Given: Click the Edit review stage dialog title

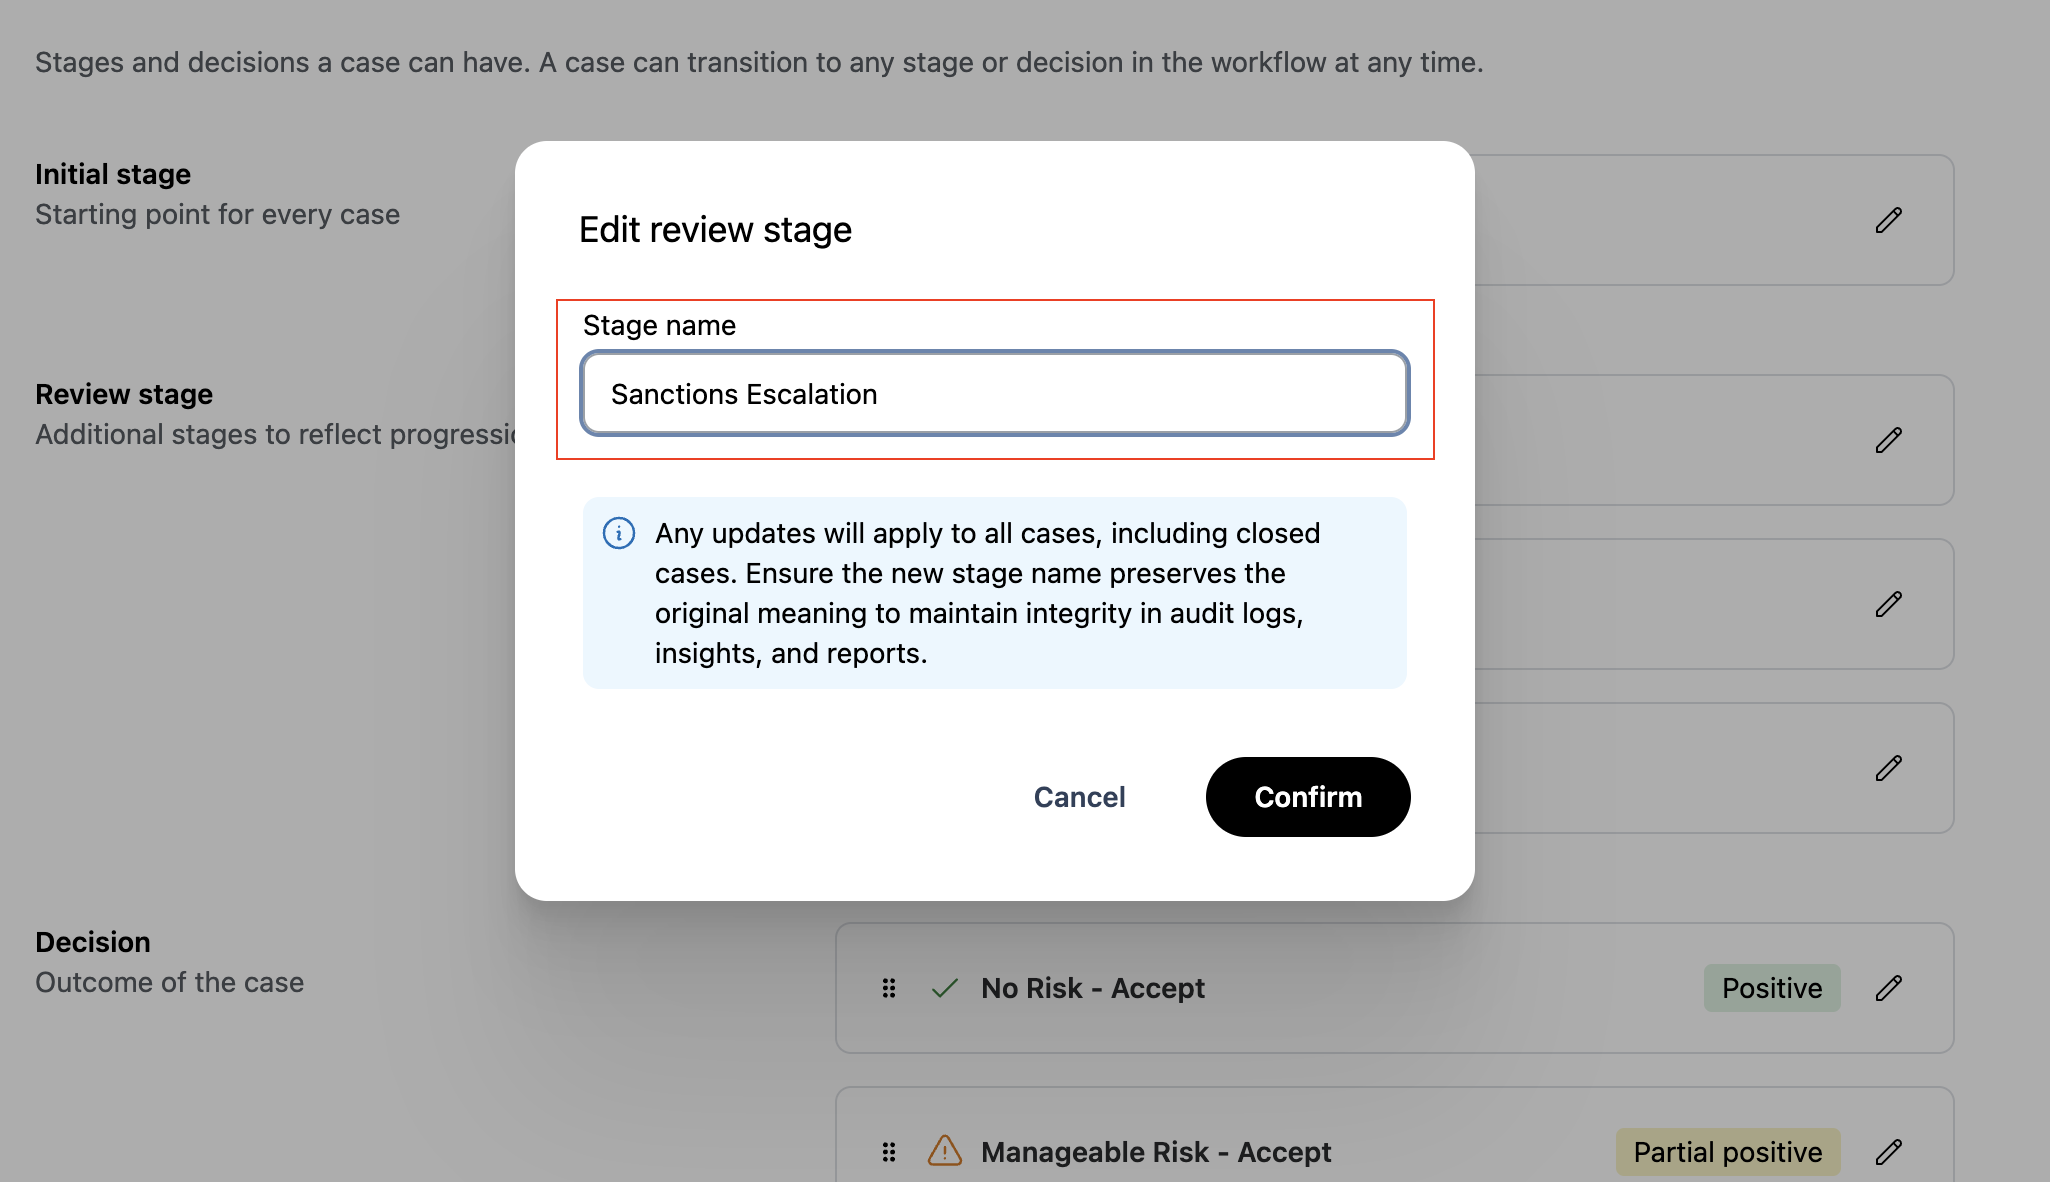Looking at the screenshot, I should click(x=715, y=230).
